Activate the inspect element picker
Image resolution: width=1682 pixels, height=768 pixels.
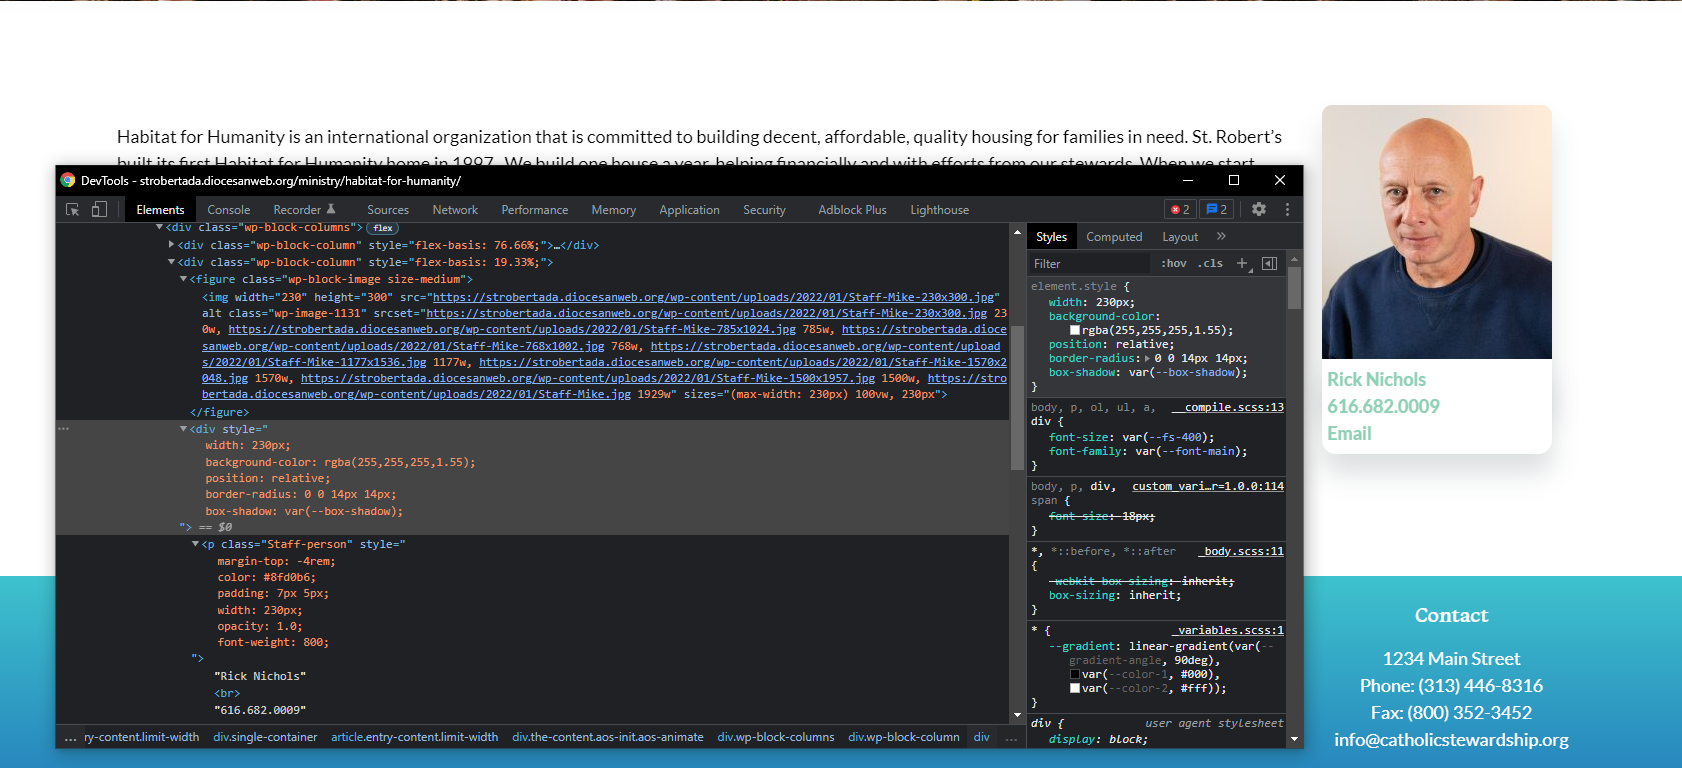coord(72,209)
